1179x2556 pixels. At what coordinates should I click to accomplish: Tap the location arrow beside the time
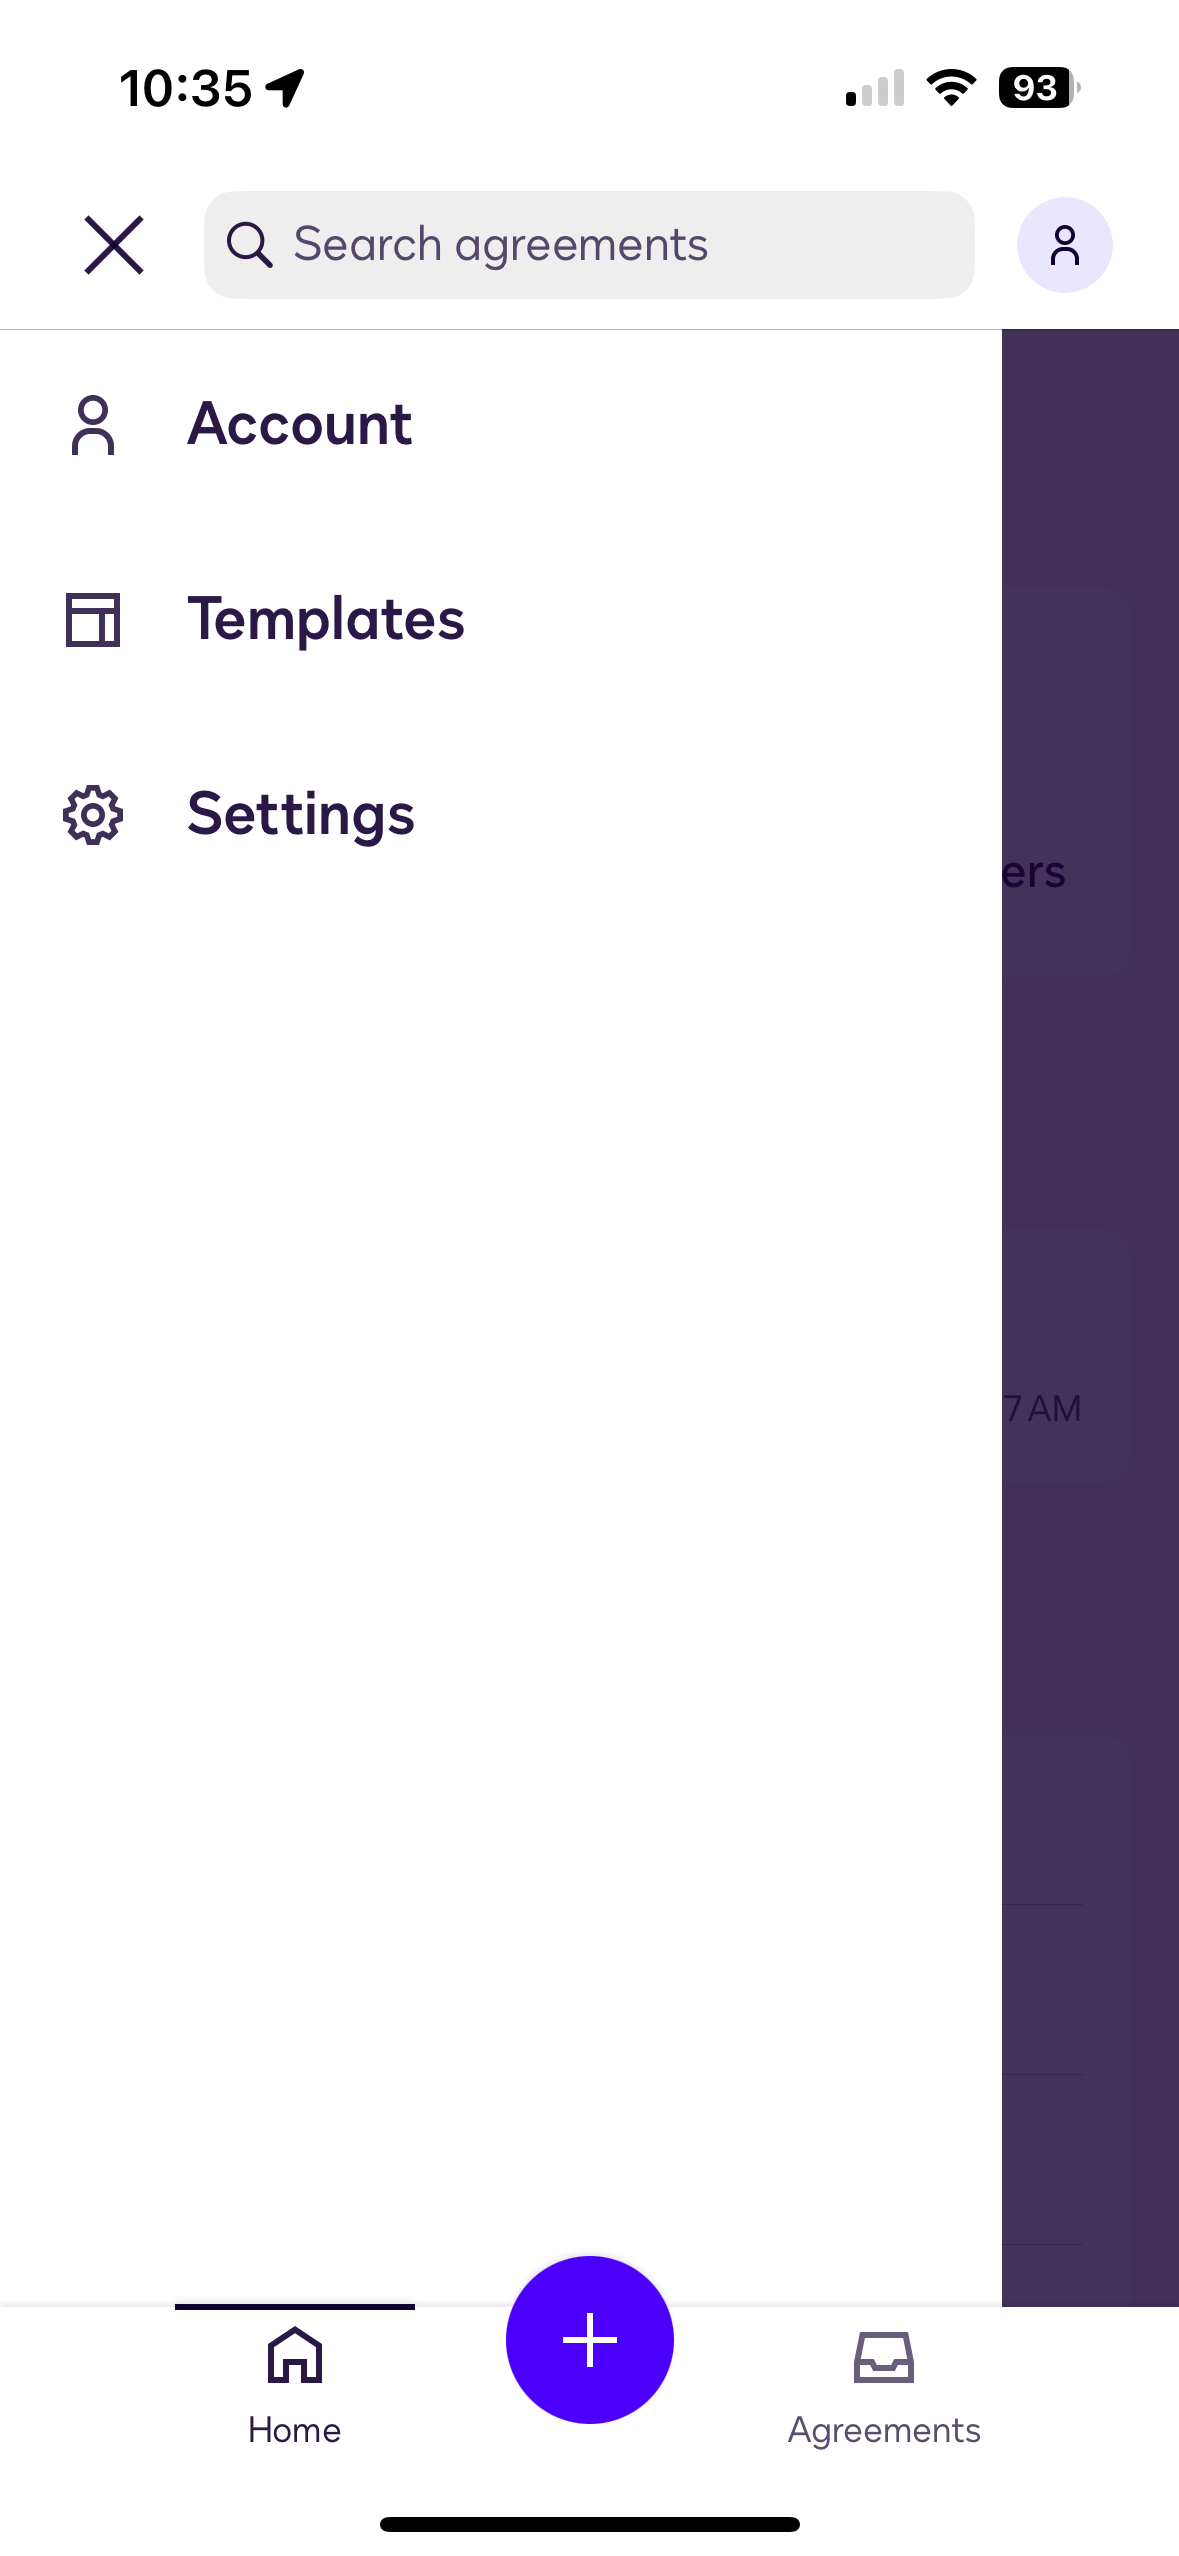pyautogui.click(x=285, y=88)
